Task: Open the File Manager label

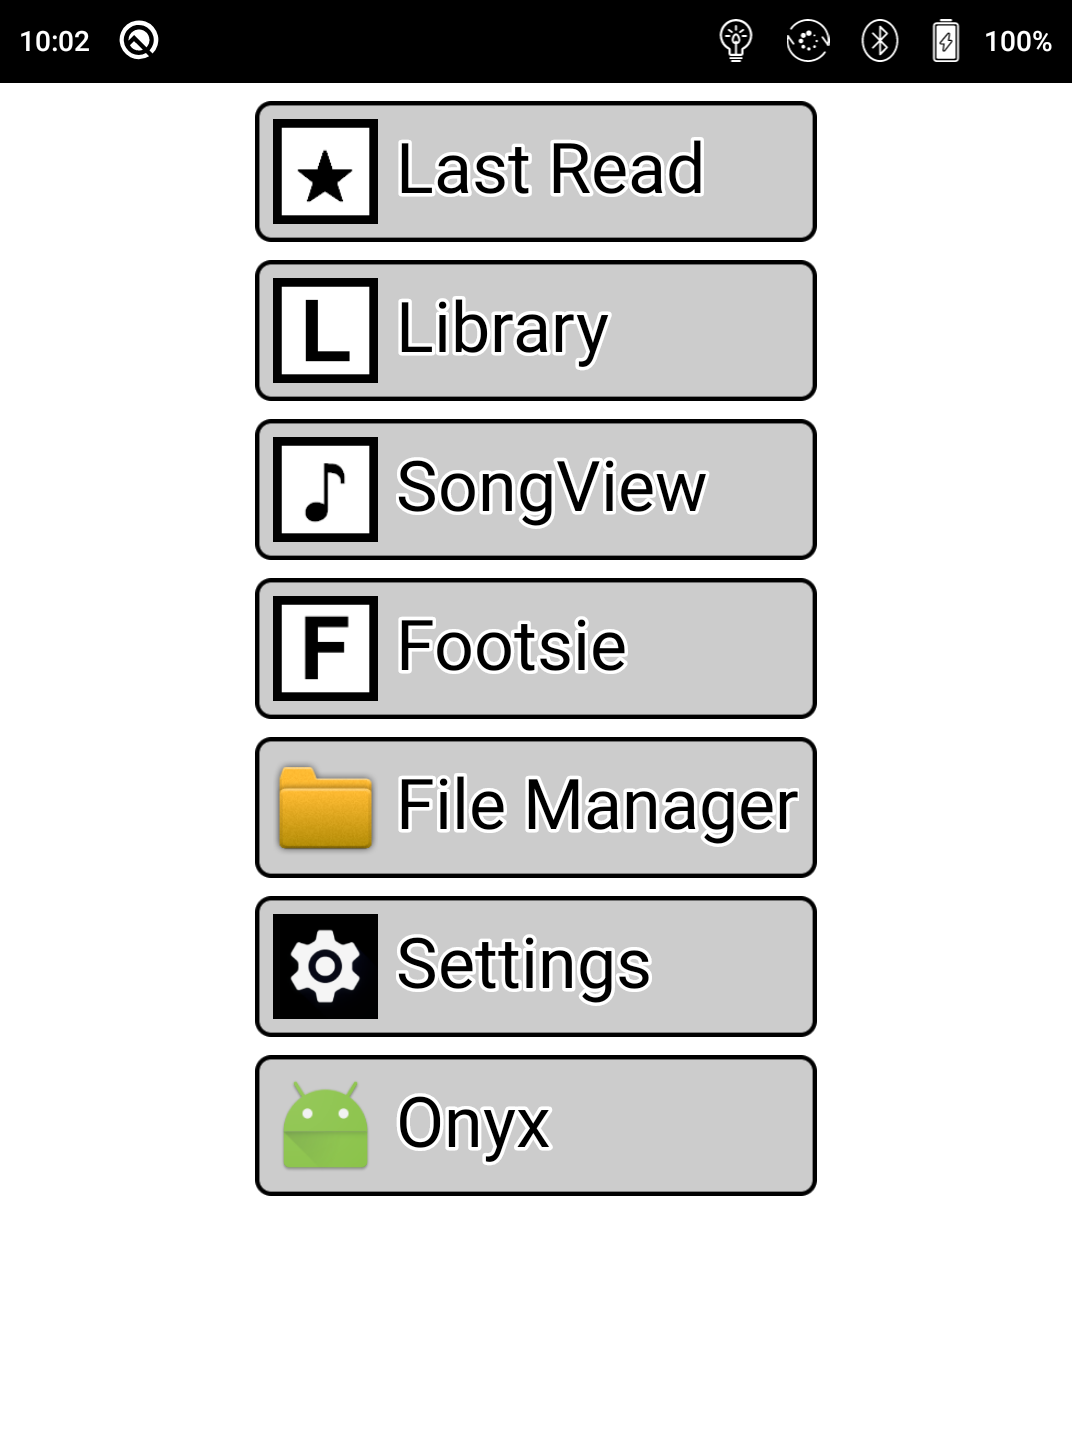Action: (x=597, y=805)
